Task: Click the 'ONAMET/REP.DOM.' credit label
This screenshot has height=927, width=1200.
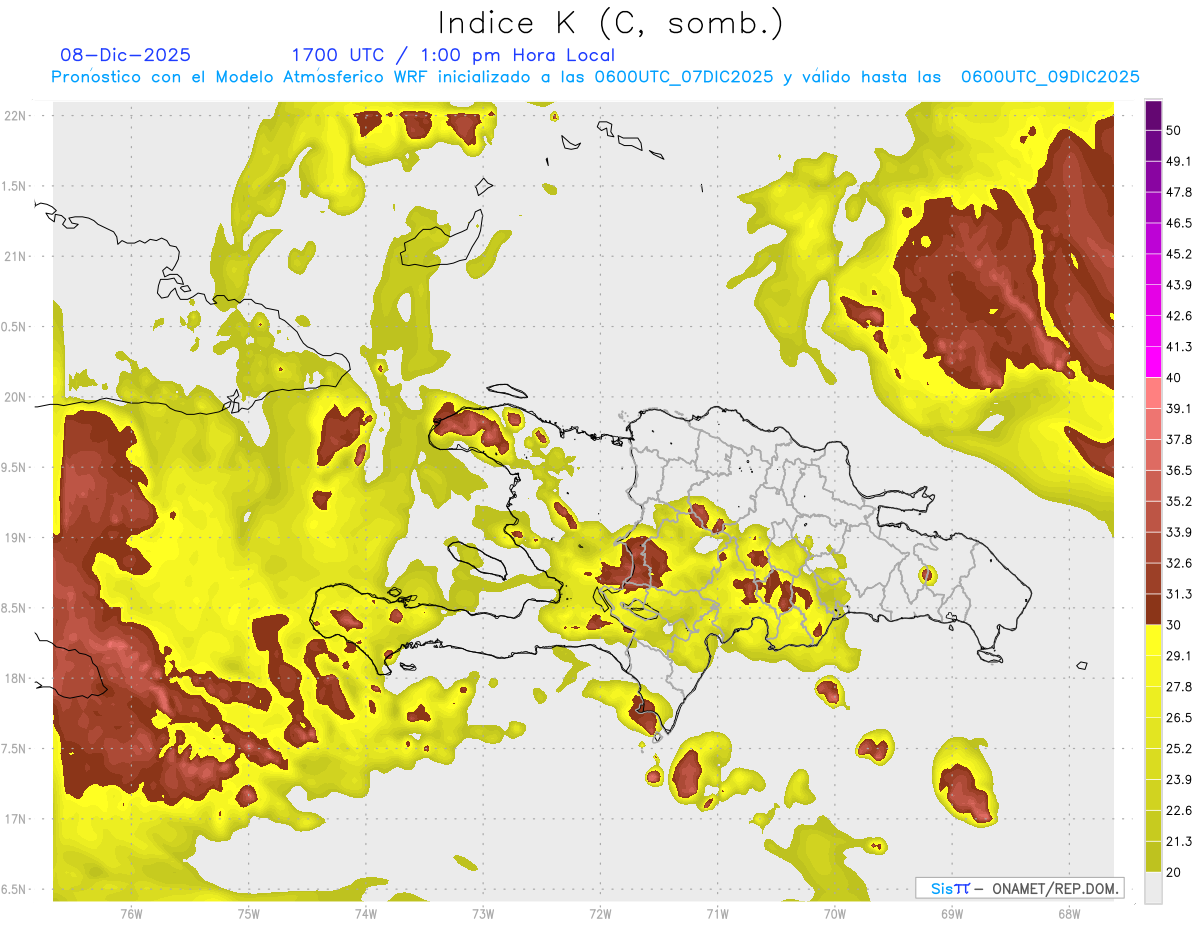Action: click(x=1056, y=888)
